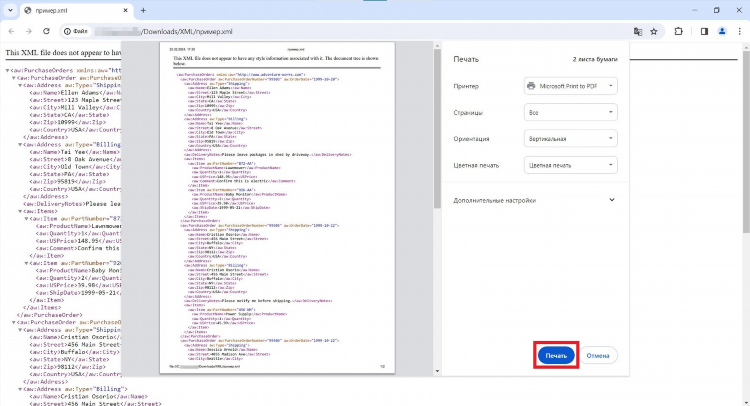
Task: Open the extensions puzzle icon
Action: click(x=678, y=32)
